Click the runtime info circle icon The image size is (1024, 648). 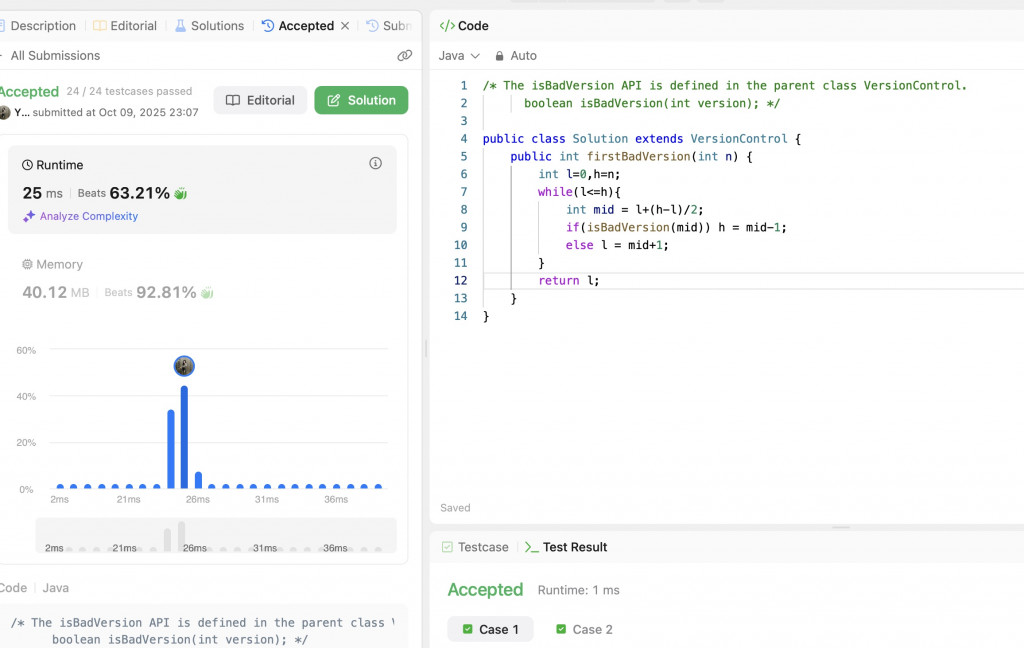376,163
